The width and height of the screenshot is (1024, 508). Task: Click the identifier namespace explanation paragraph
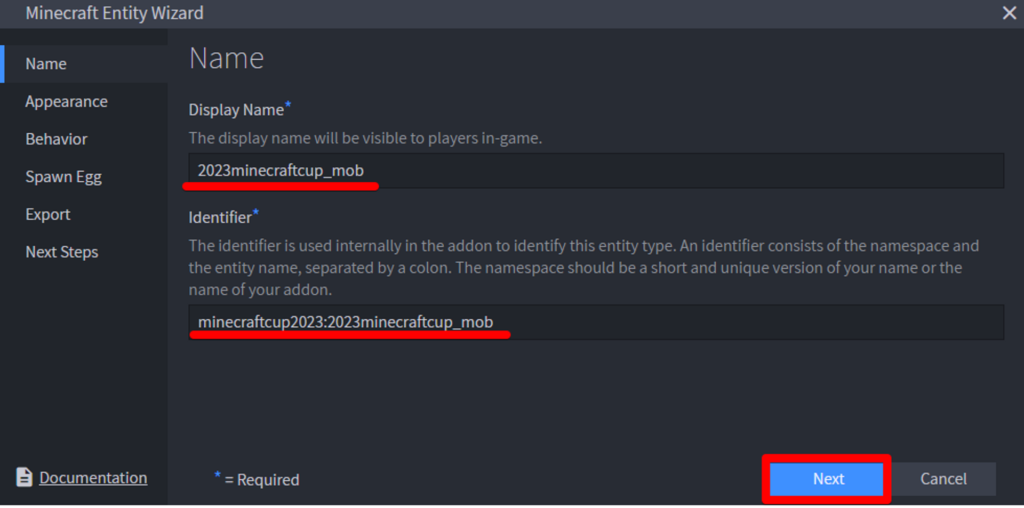point(584,267)
